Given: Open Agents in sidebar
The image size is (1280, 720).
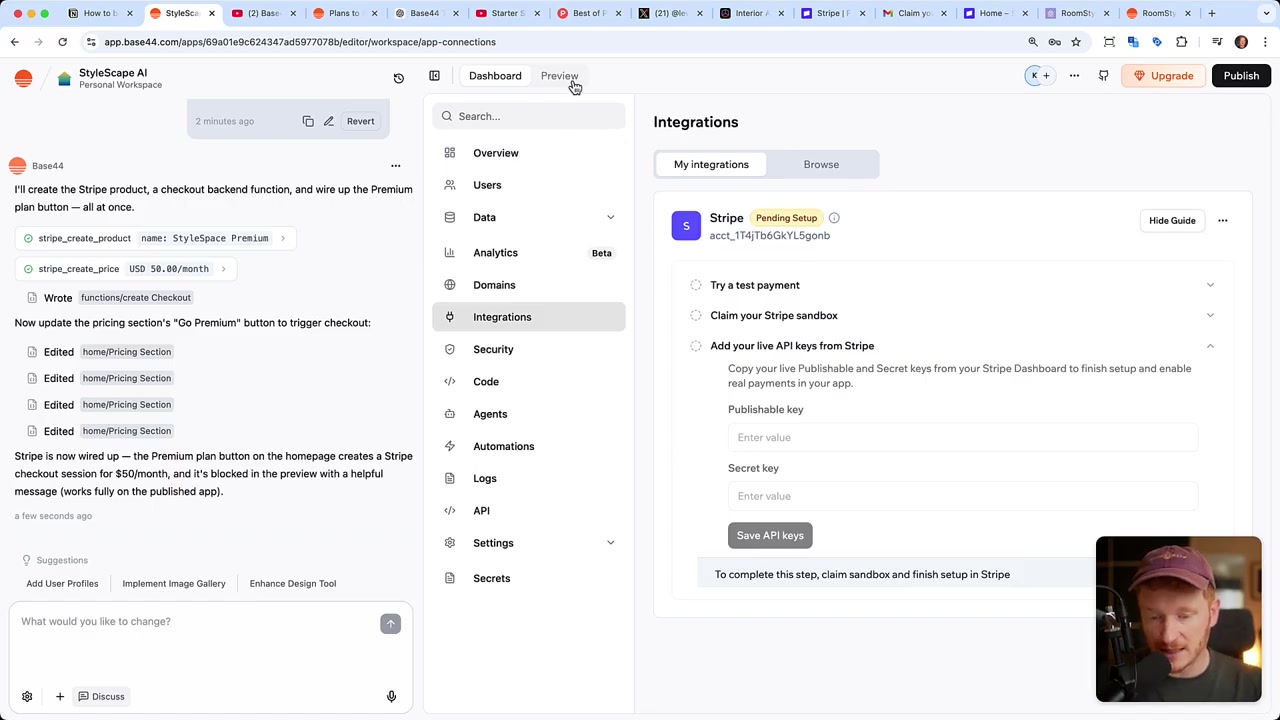Looking at the screenshot, I should click(529, 414).
